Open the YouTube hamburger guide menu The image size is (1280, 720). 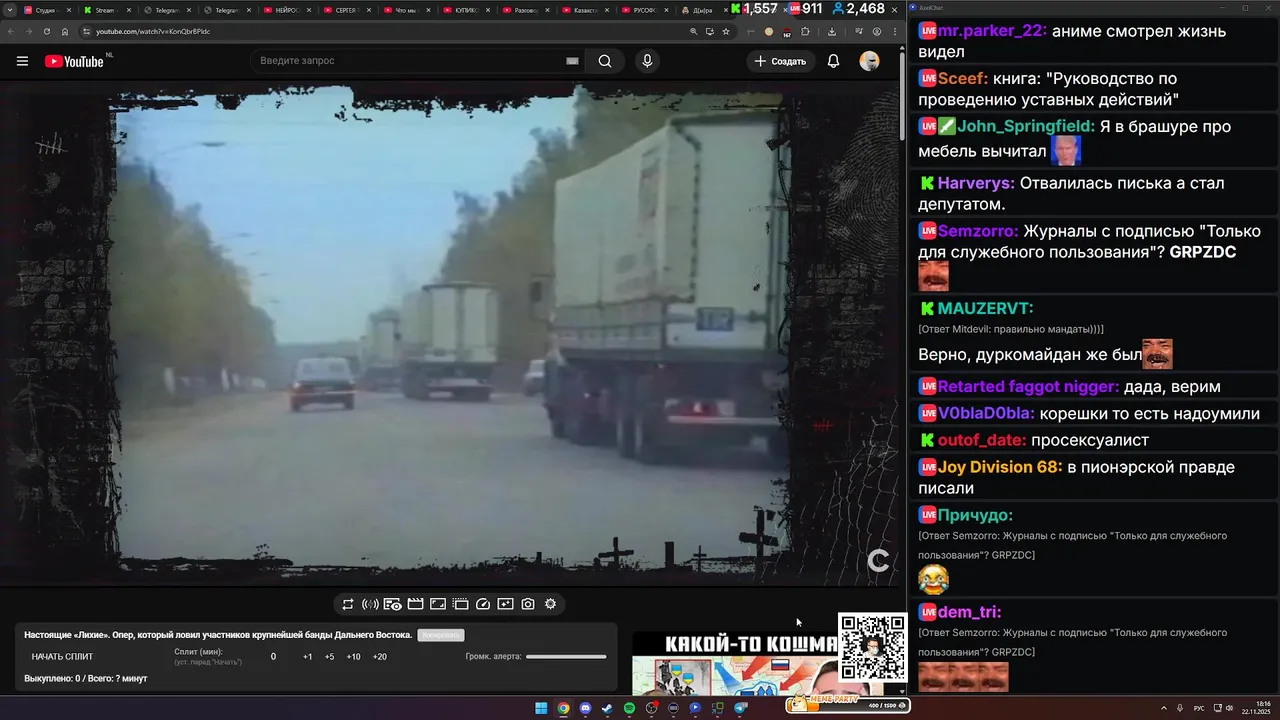[22, 61]
